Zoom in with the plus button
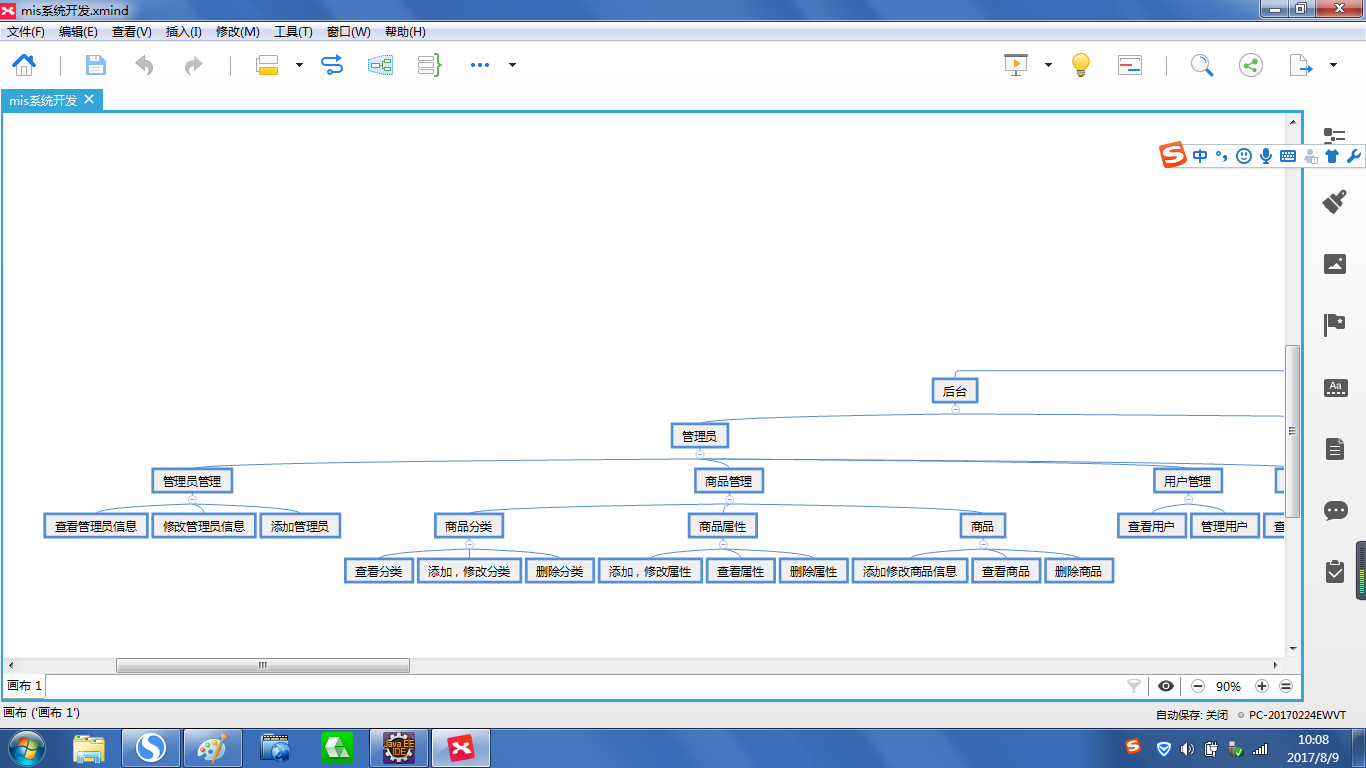 [x=1262, y=686]
